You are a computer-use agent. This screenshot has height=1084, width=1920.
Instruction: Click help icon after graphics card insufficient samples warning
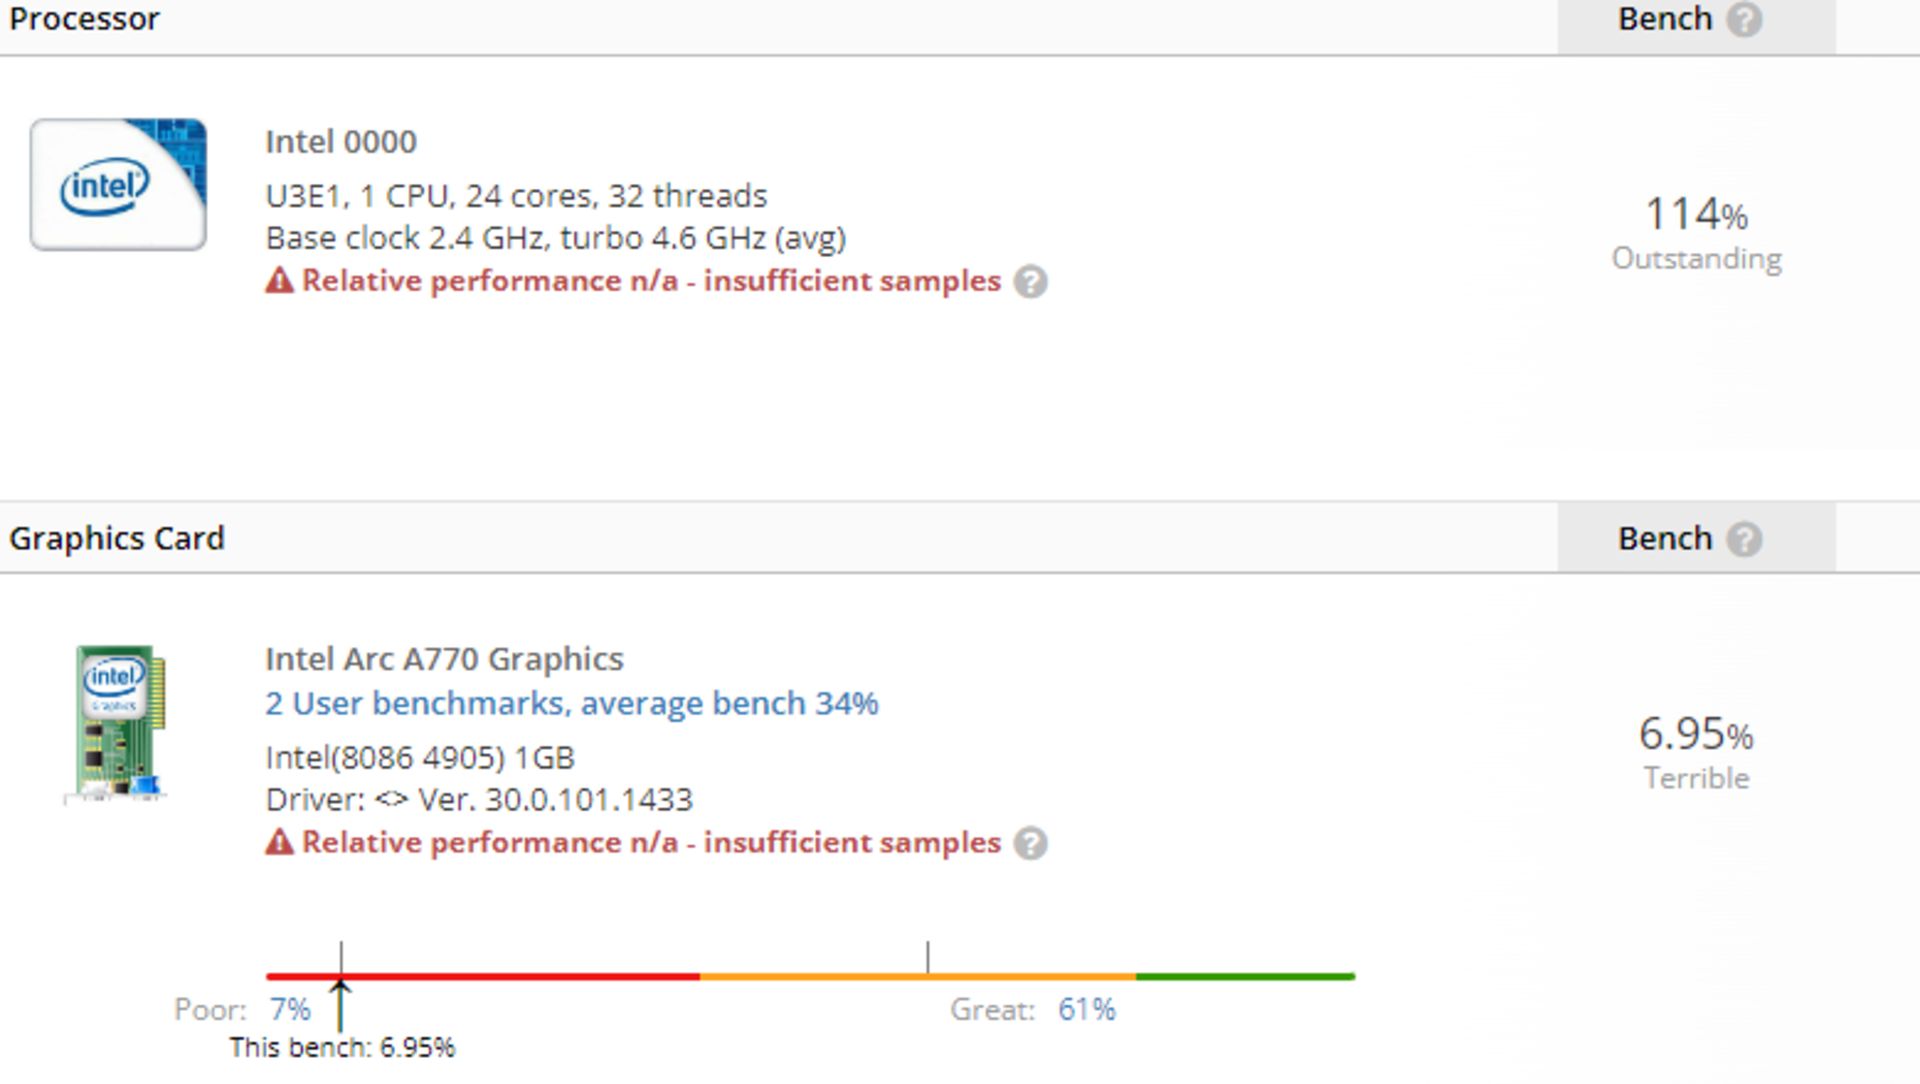[x=1030, y=844]
